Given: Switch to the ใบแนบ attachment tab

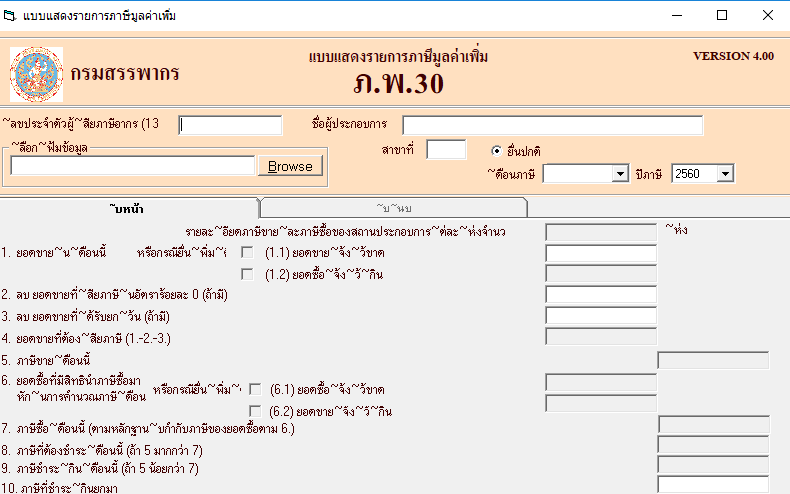Looking at the screenshot, I should tap(393, 208).
